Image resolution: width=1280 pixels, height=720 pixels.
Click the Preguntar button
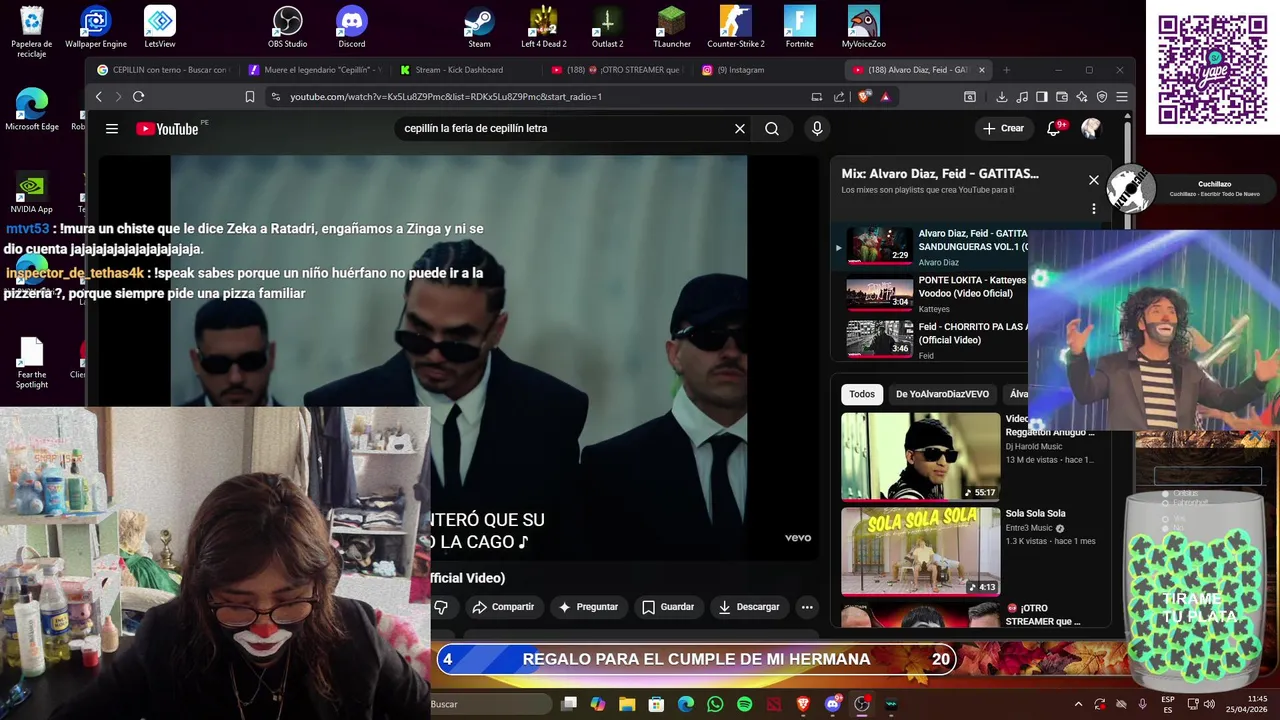point(588,607)
